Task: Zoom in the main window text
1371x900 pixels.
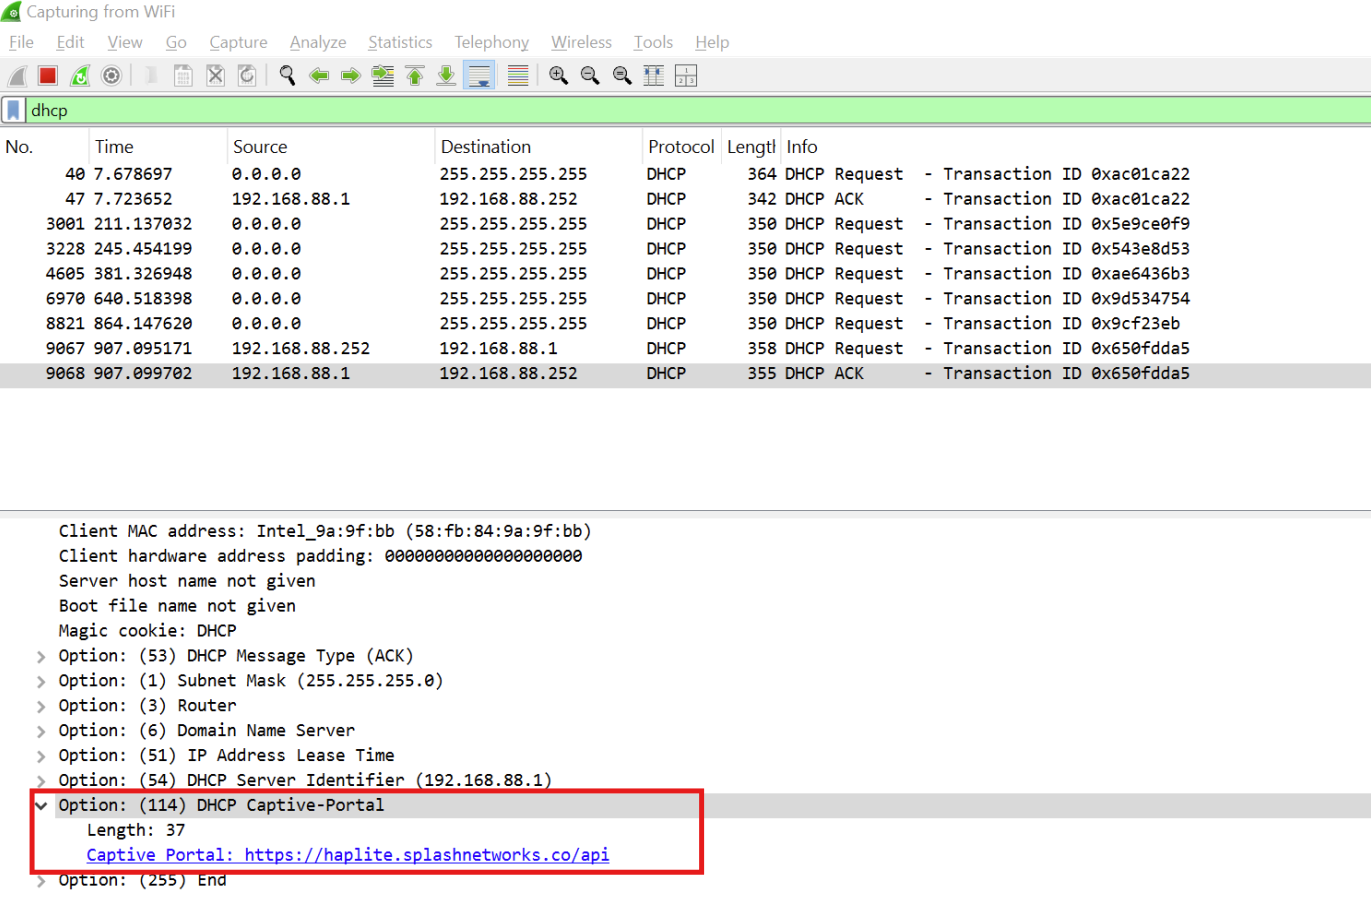Action: 558,76
